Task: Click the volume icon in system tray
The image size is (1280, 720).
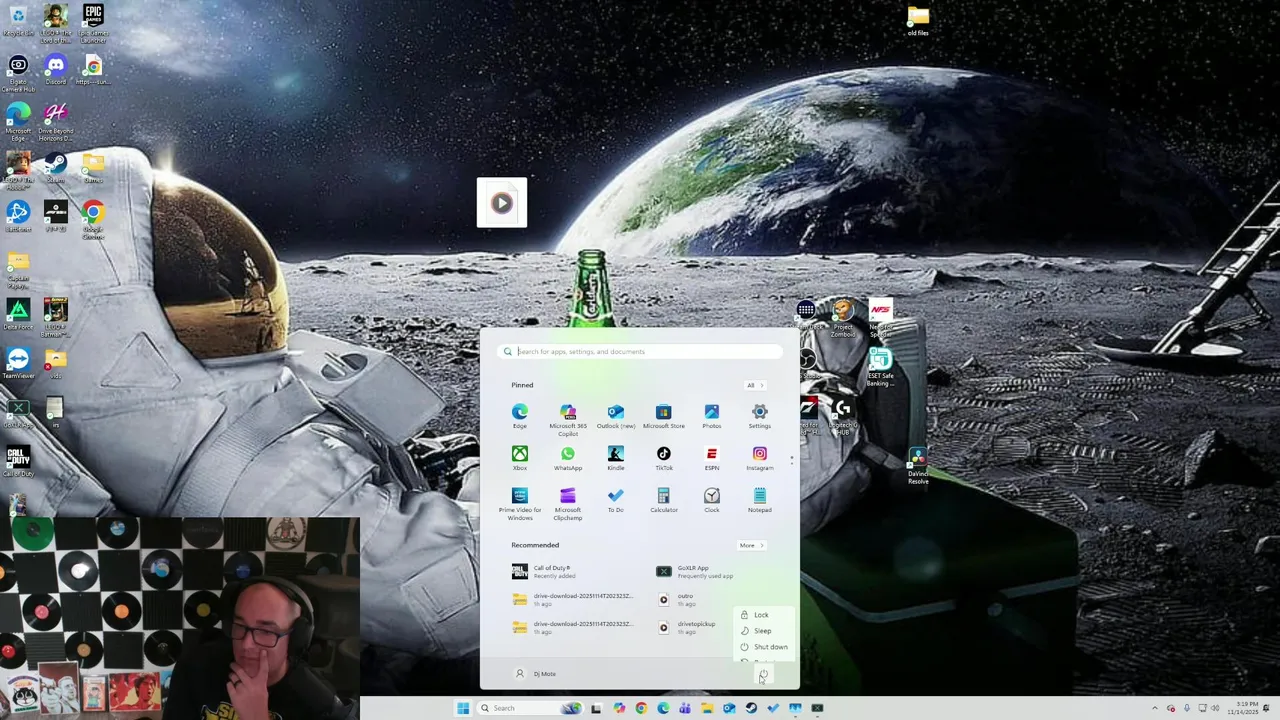Action: tap(1215, 708)
